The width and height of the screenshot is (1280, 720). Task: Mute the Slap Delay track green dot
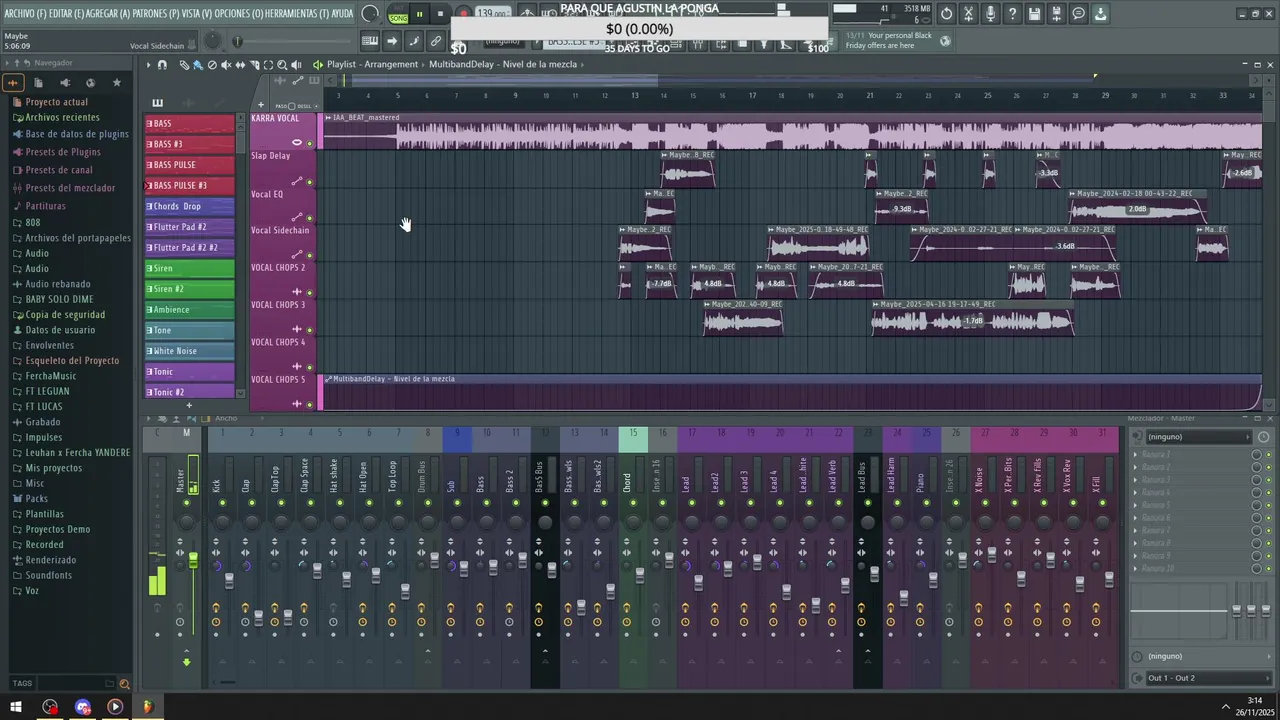point(310,182)
